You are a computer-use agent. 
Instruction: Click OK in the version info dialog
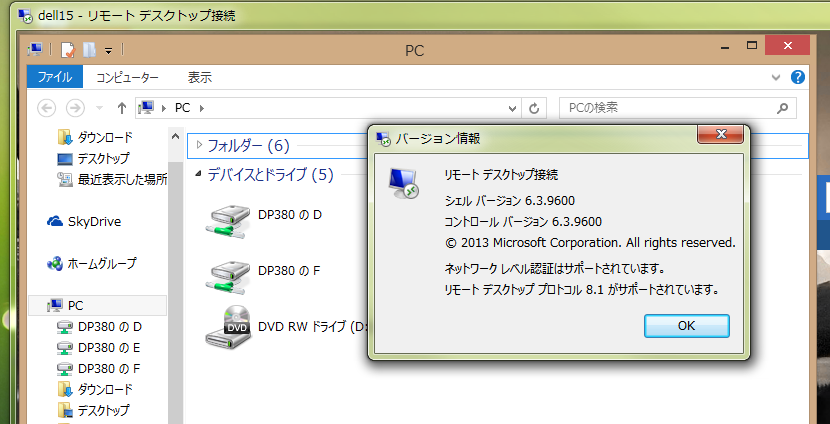click(x=687, y=326)
